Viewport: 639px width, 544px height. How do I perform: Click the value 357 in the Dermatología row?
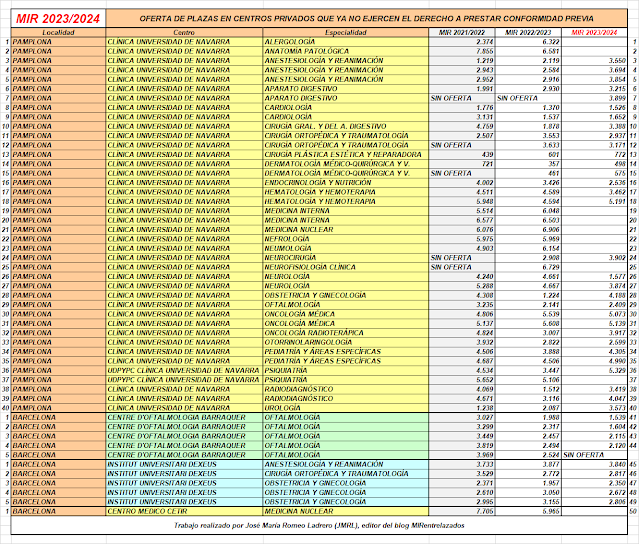point(554,164)
